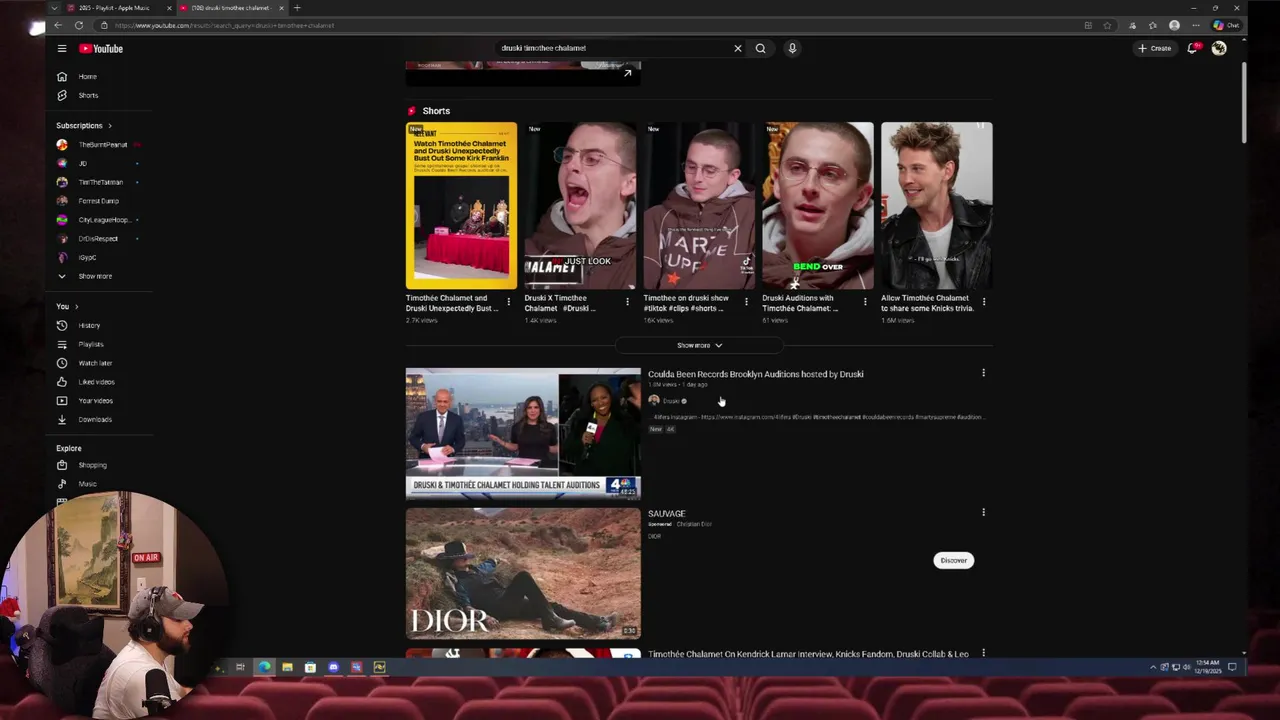Open a new browser tab

pos(297,8)
